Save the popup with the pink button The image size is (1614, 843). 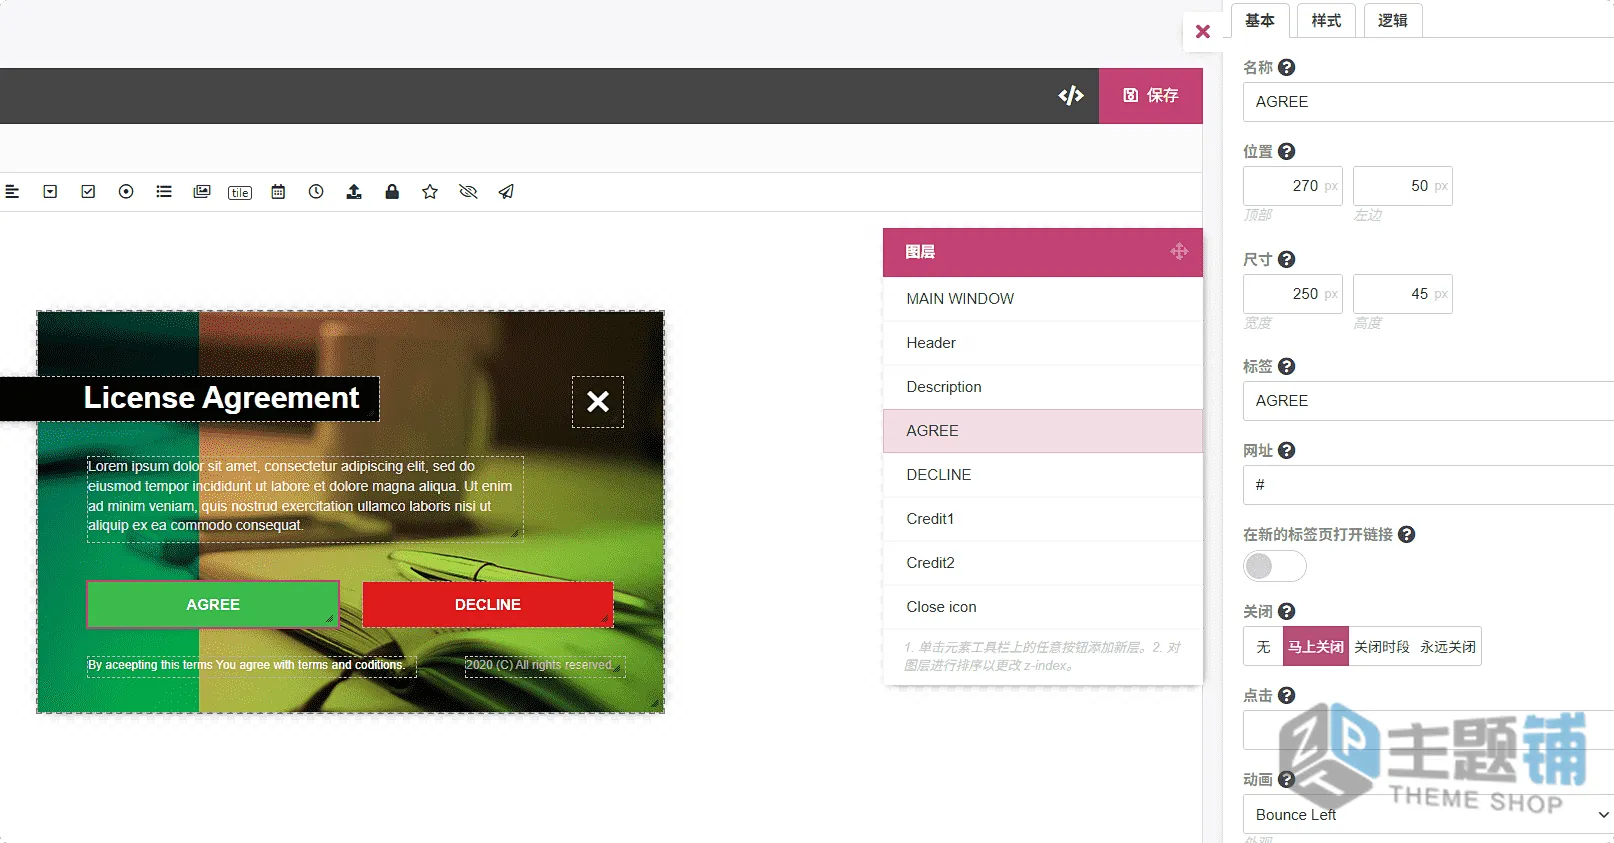coord(1151,96)
